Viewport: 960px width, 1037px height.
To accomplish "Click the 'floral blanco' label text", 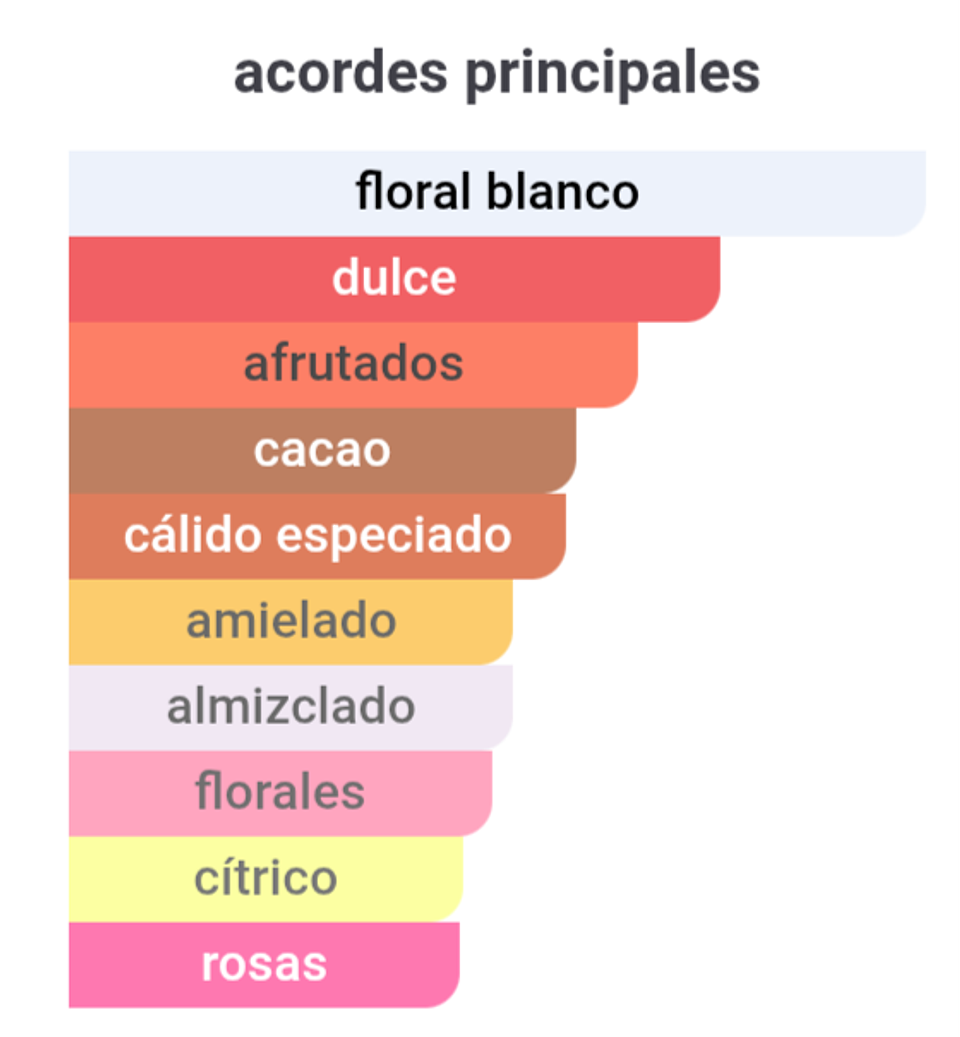I will point(497,192).
